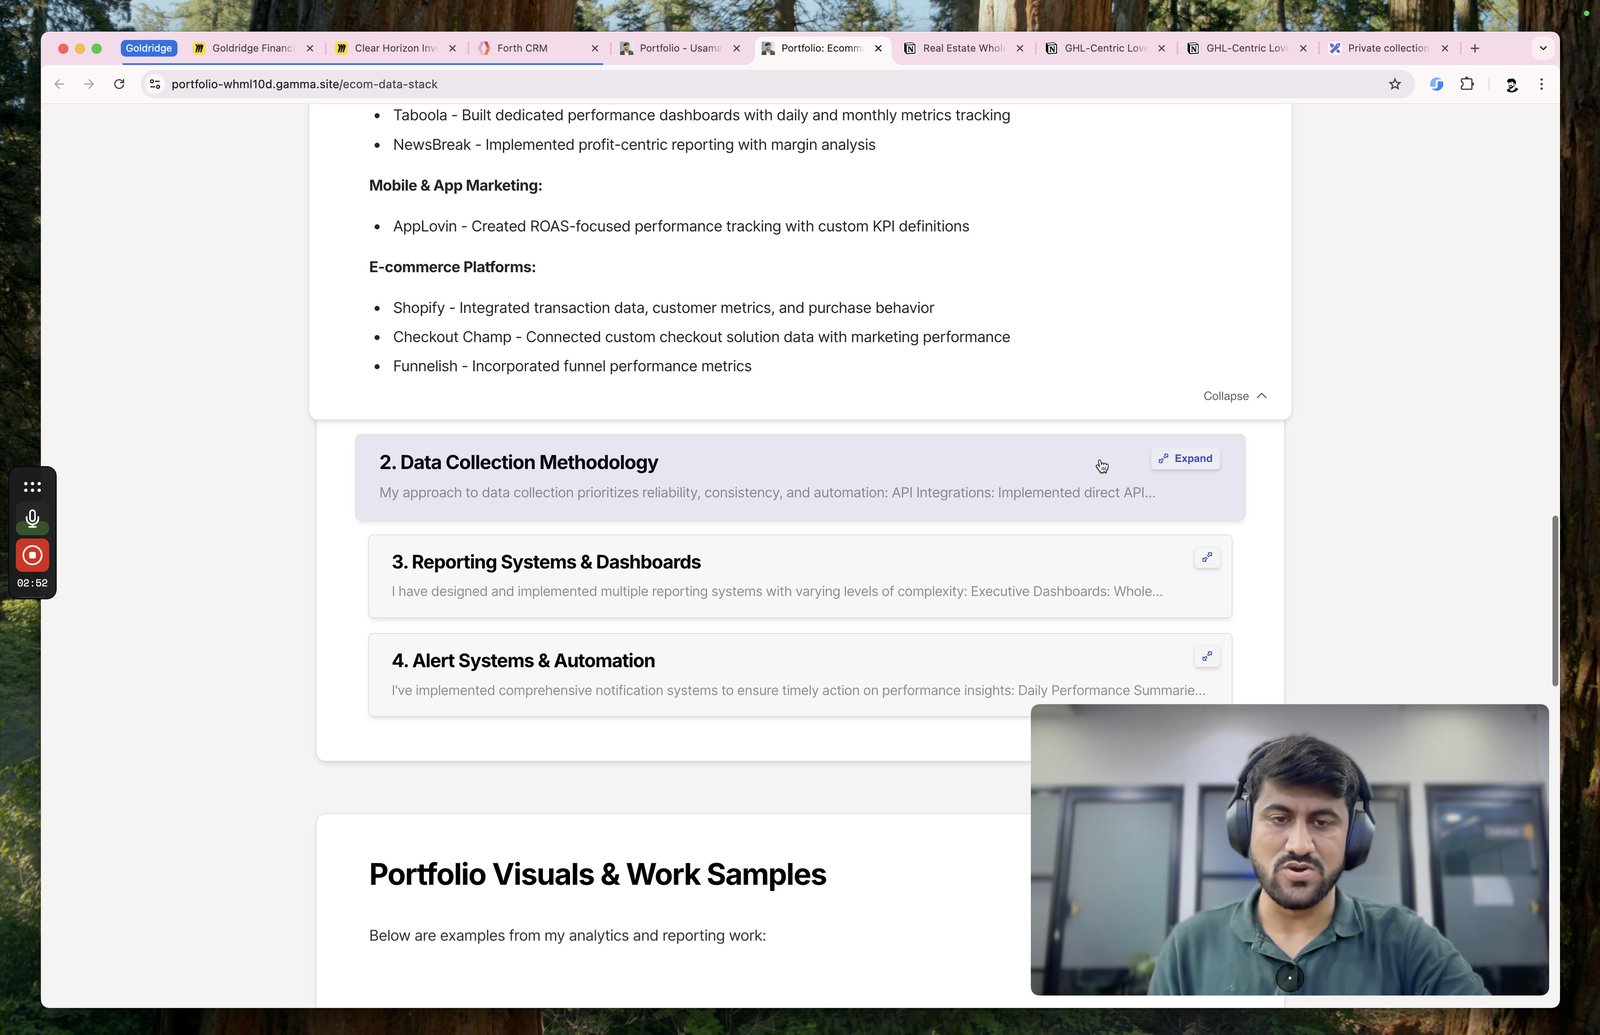Expand the Data Collection Methodology section
Viewport: 1600px width, 1035px height.
tap(1185, 458)
